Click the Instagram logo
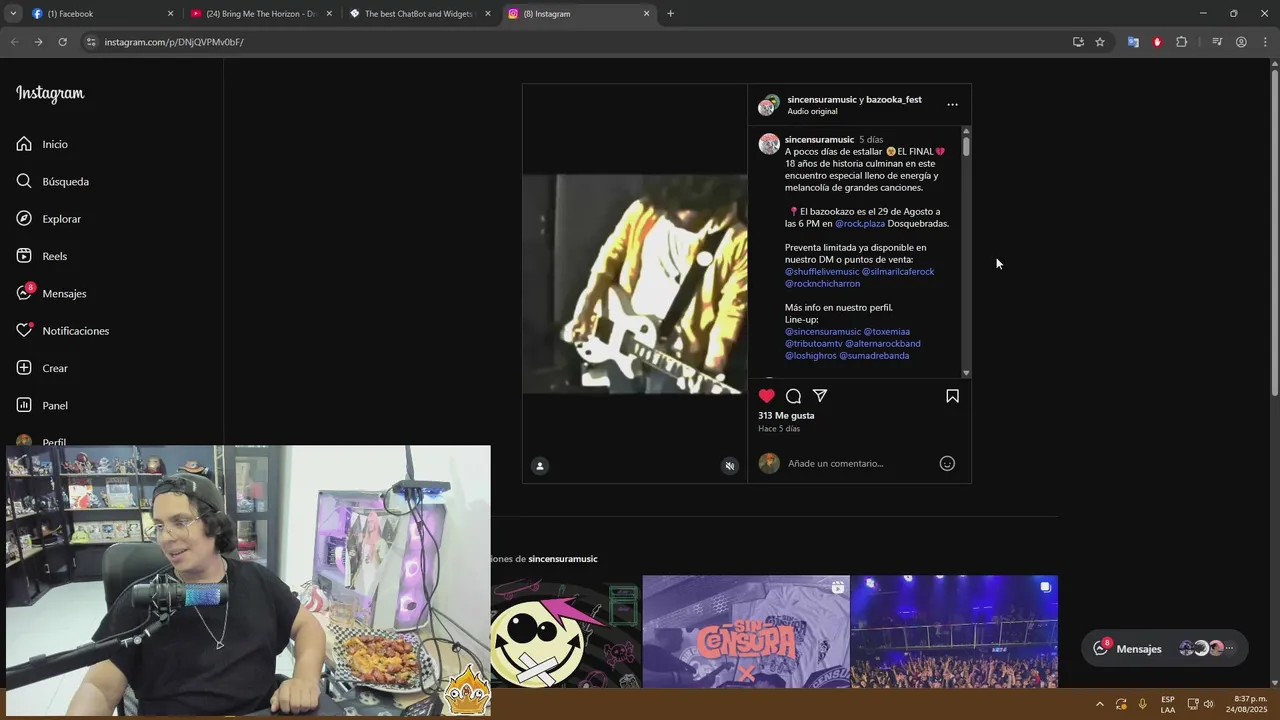The width and height of the screenshot is (1280, 720). click(50, 93)
